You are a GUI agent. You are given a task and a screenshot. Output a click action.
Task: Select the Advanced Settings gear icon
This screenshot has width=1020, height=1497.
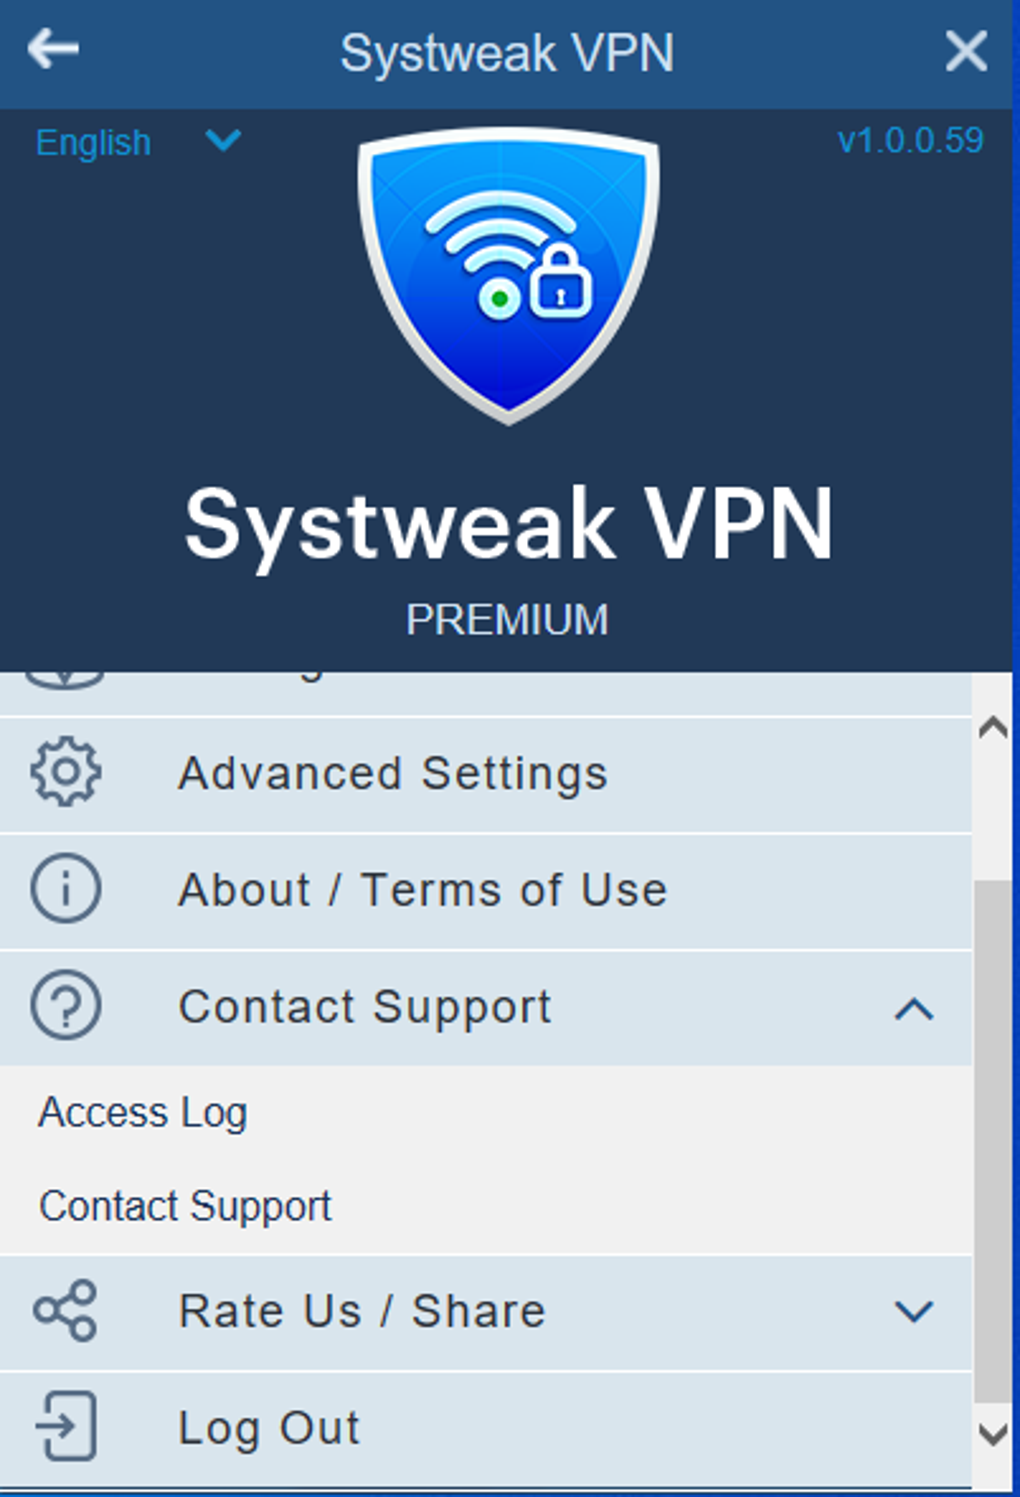(64, 772)
